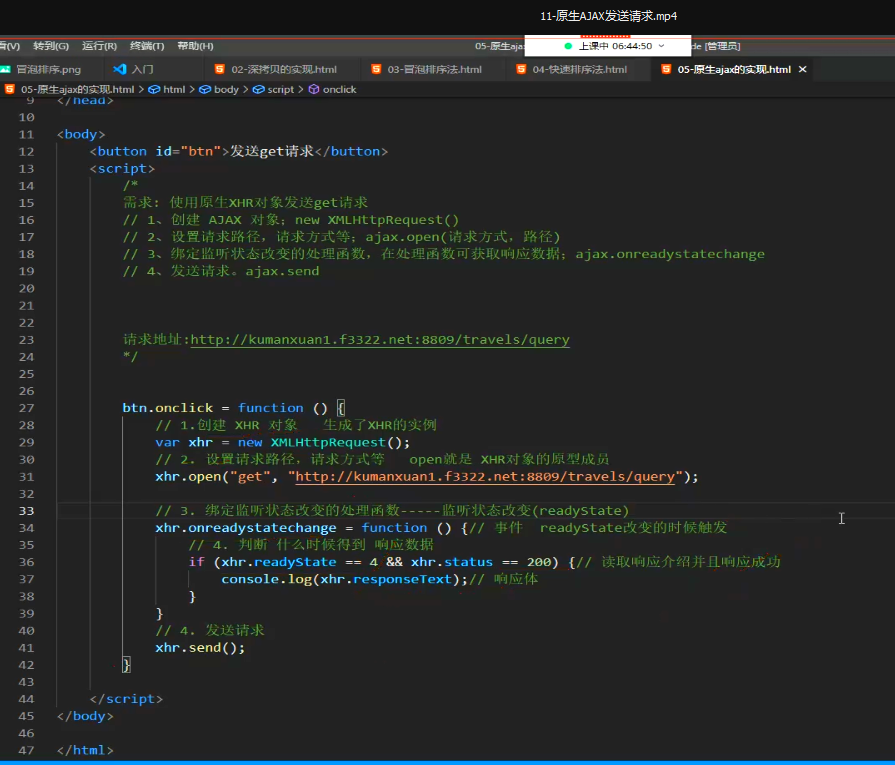Viewport: 895px width, 765px height.
Task: Click the XMLHttpRequest constructor on line 29
Action: tap(328, 442)
